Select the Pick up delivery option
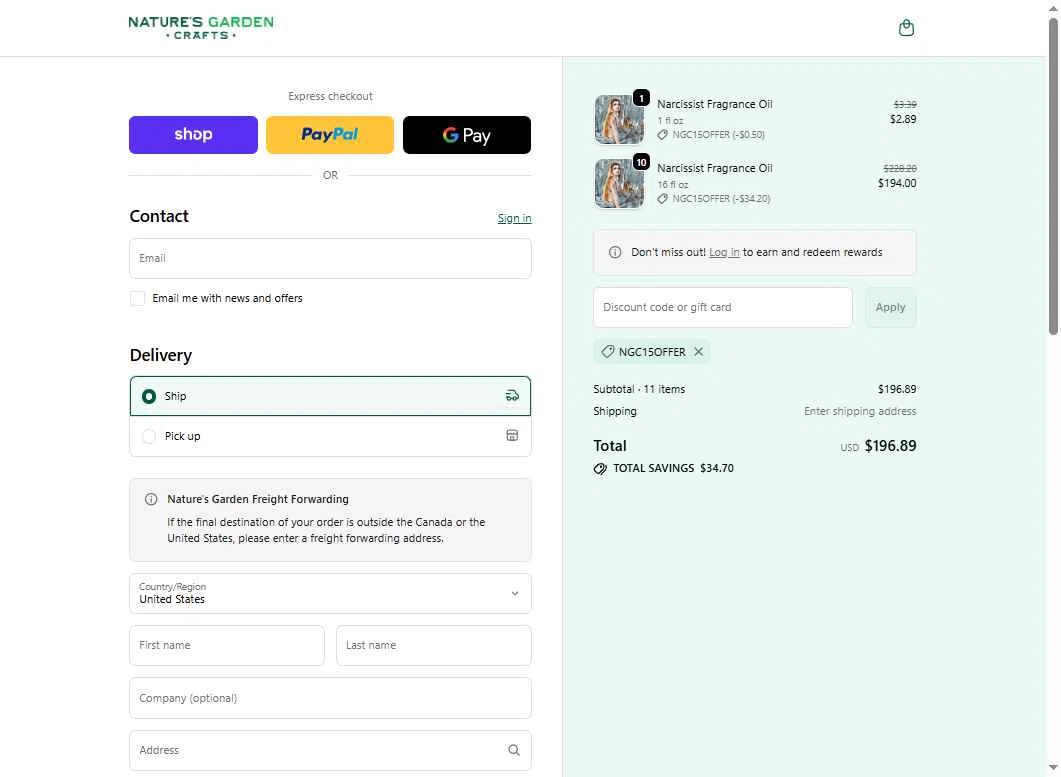 [x=330, y=436]
